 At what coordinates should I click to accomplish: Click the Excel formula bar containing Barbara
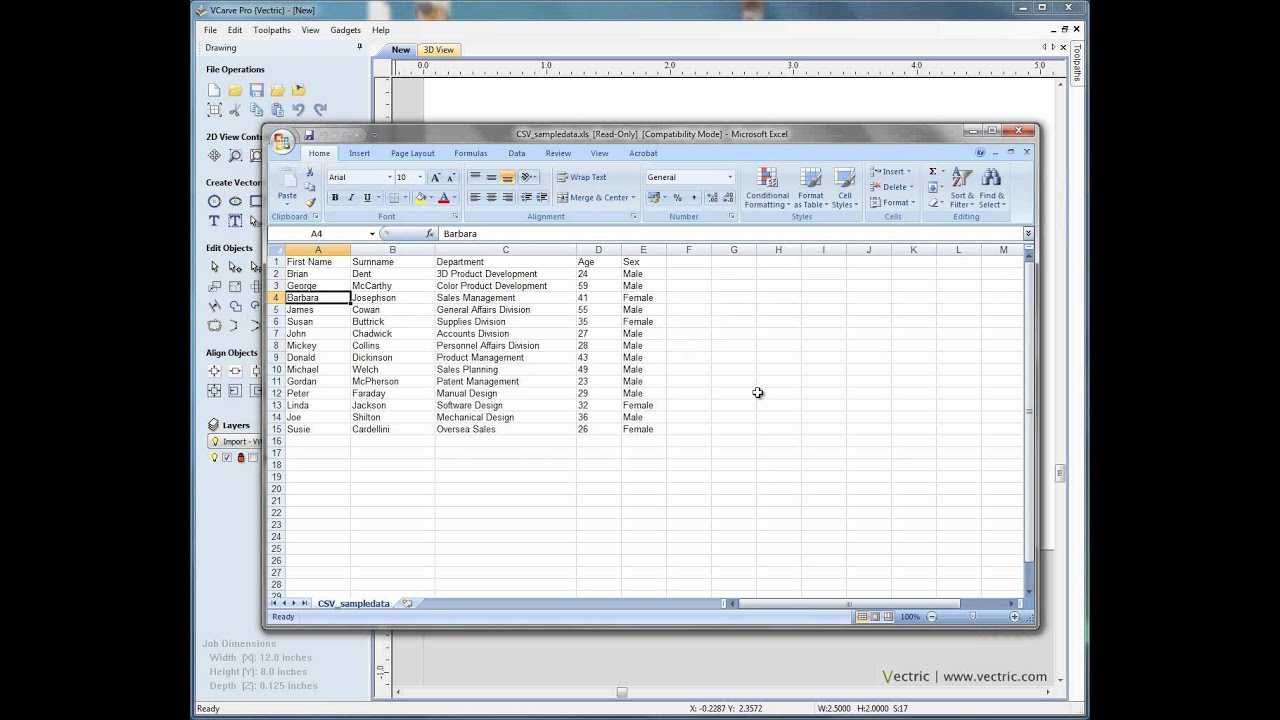click(730, 234)
